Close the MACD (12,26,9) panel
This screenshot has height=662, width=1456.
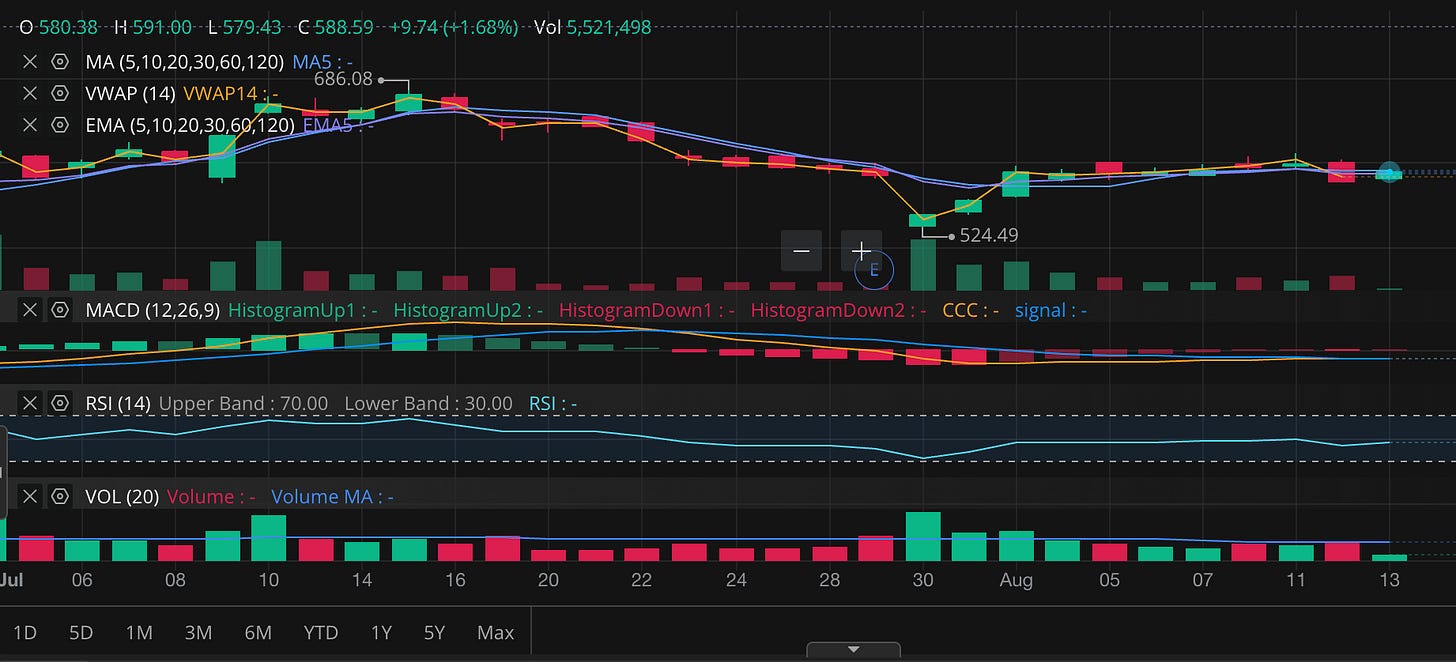click(x=30, y=310)
